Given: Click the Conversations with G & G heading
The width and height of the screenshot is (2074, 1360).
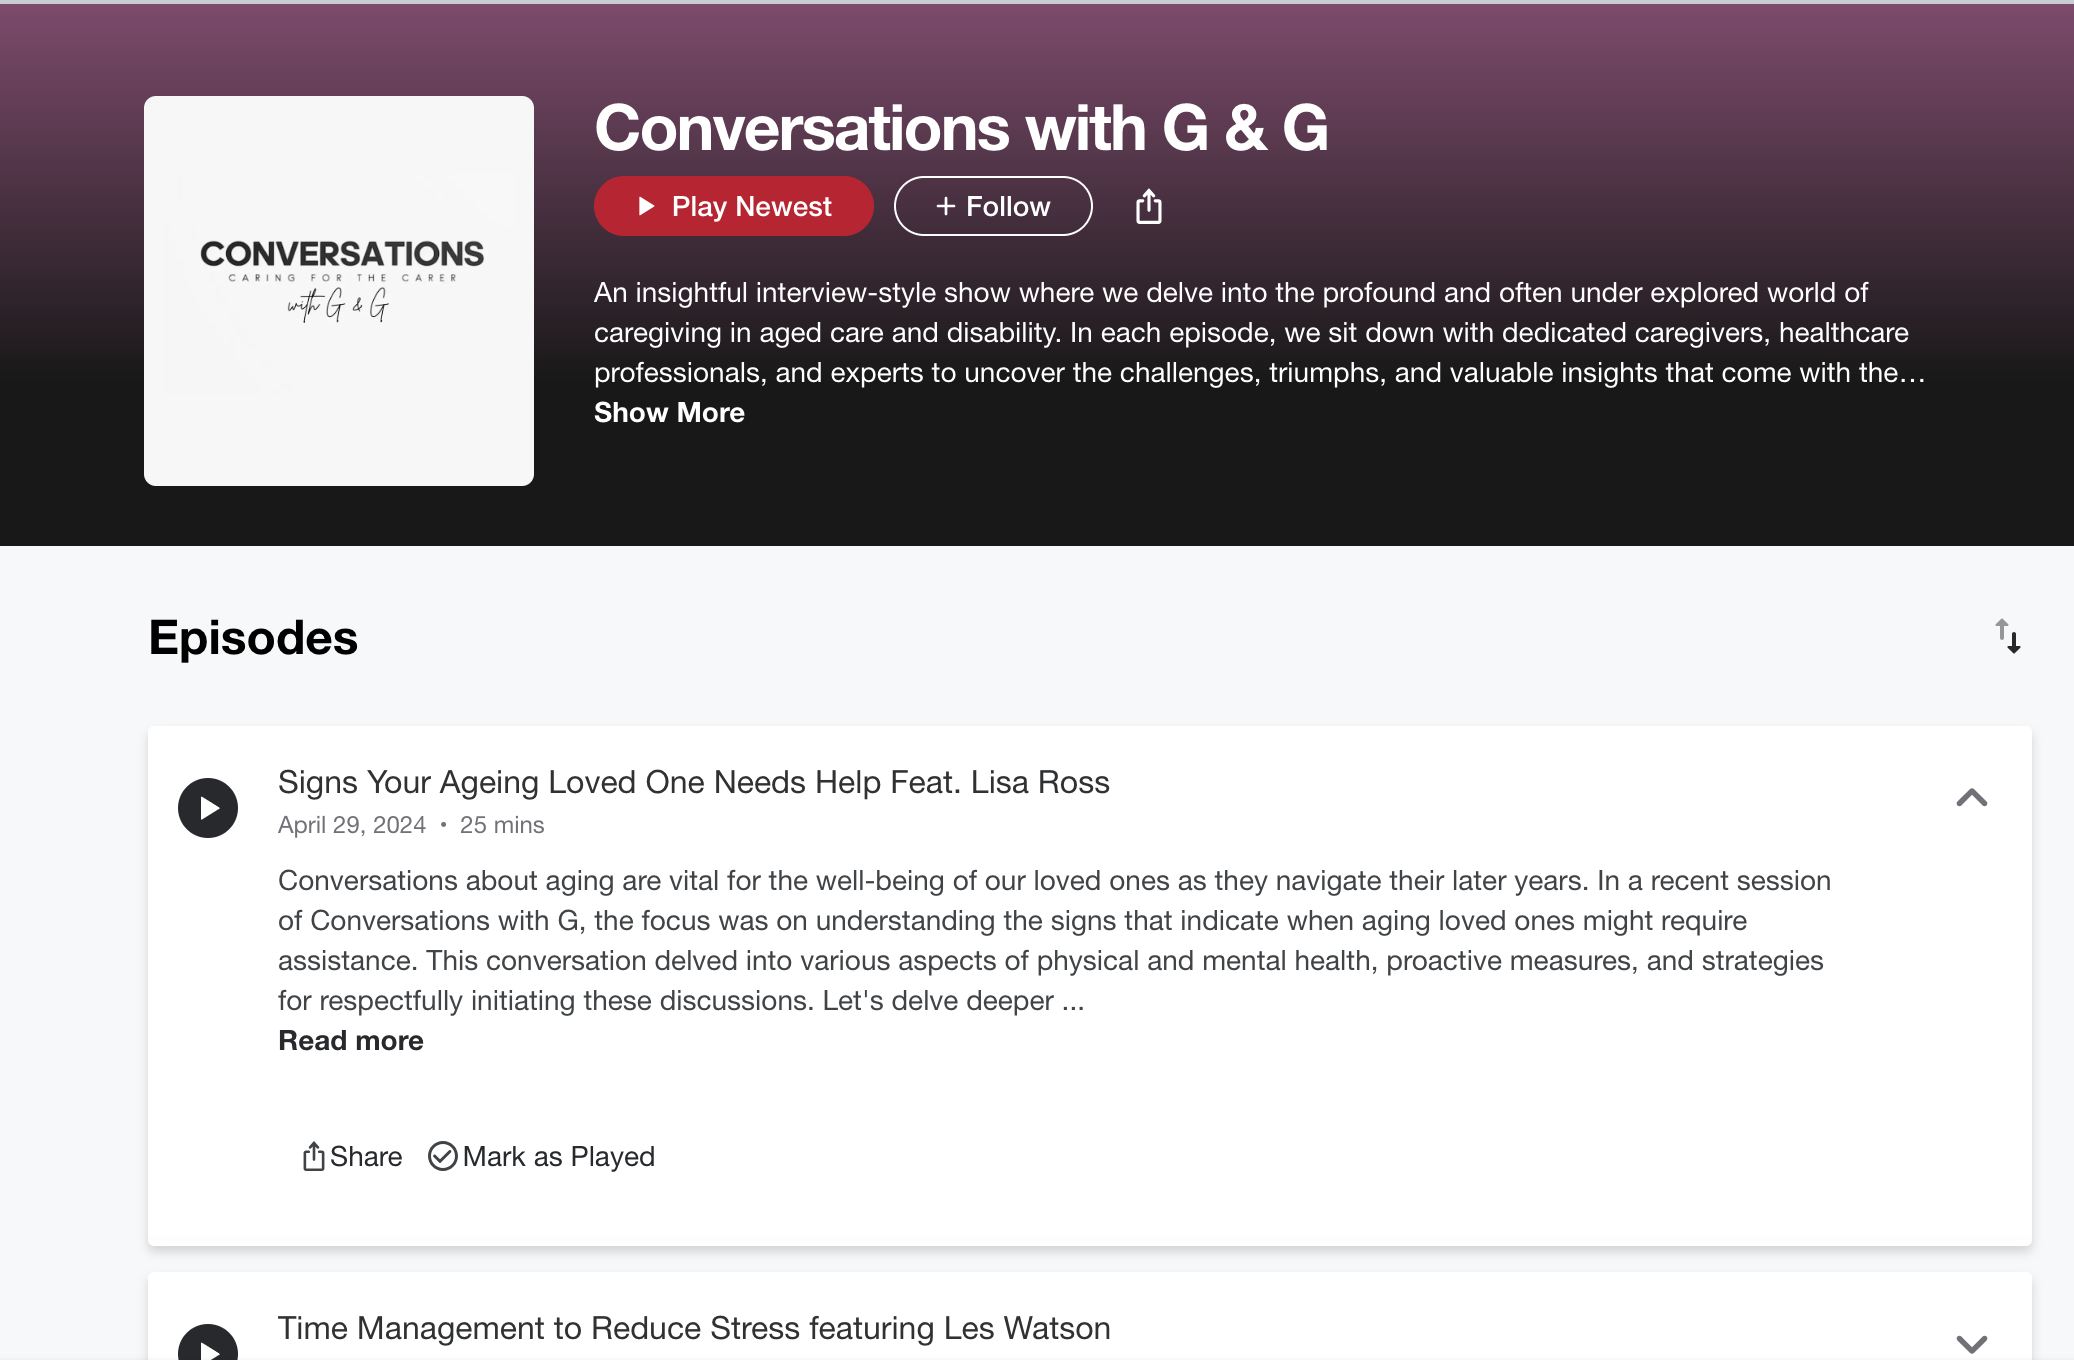Looking at the screenshot, I should click(x=960, y=128).
